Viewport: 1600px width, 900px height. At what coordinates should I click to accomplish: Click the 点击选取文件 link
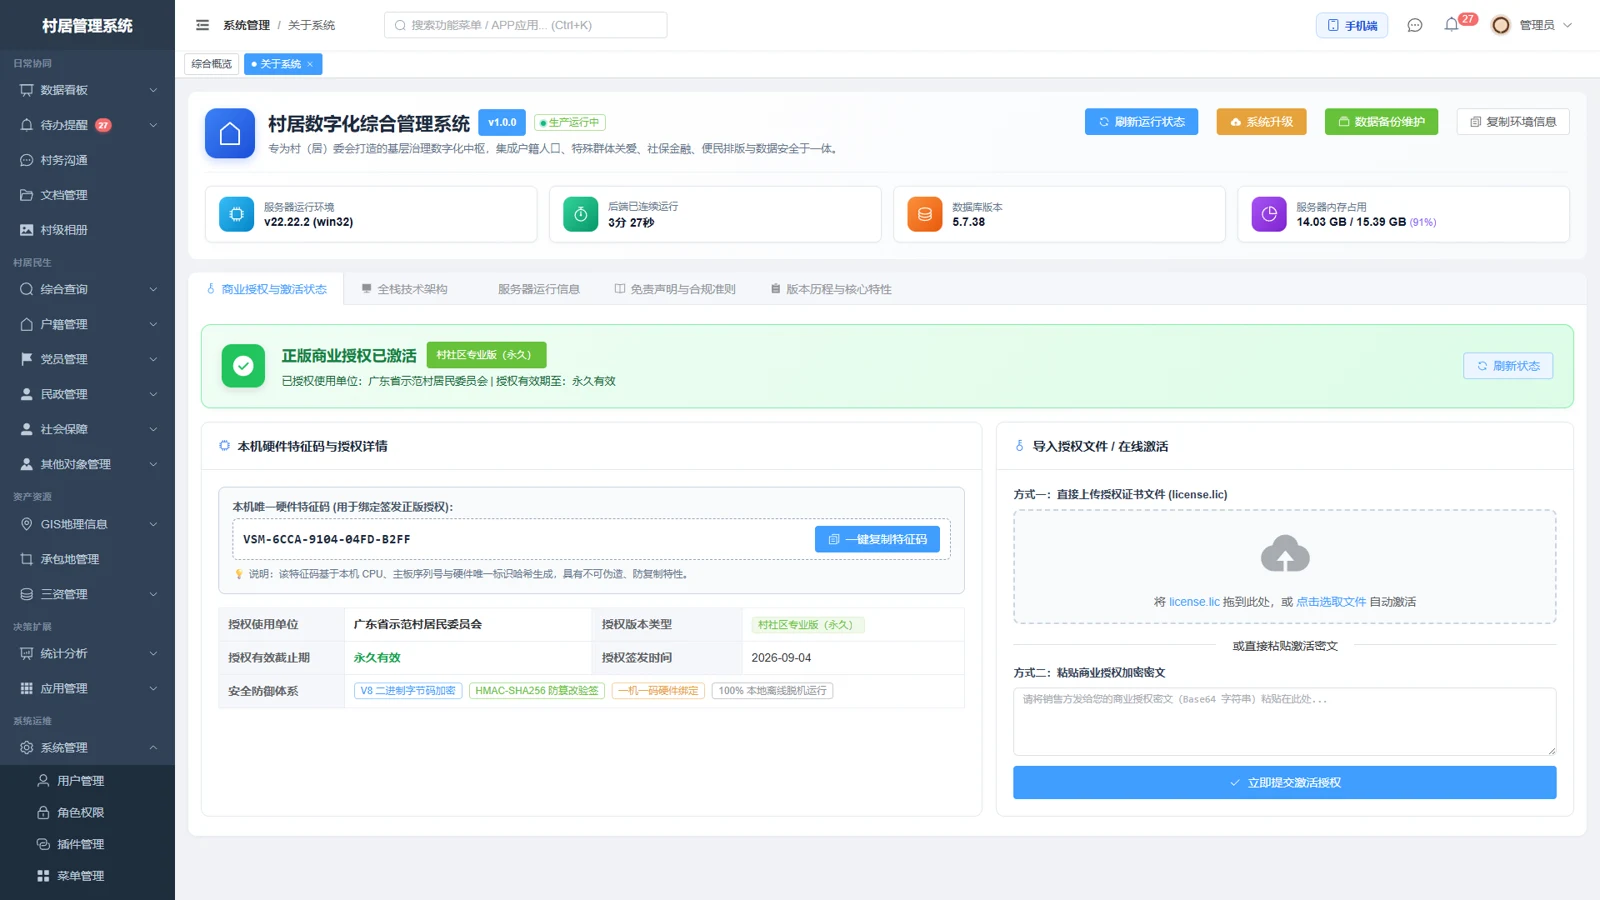pos(1330,602)
